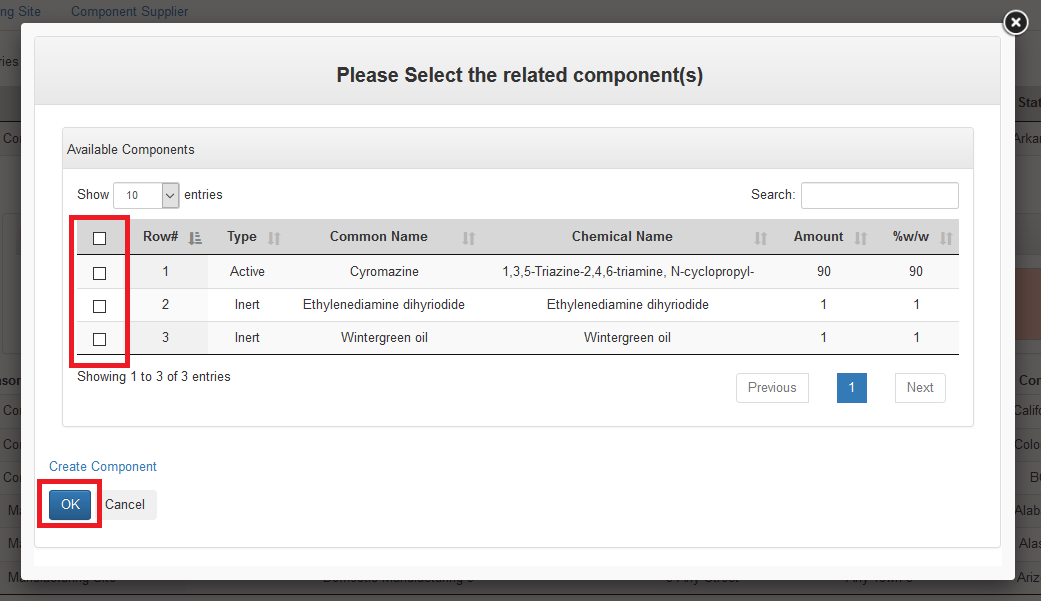
Task: Select the Ethylenediamine dihyriodide checkbox
Action: coord(99,305)
